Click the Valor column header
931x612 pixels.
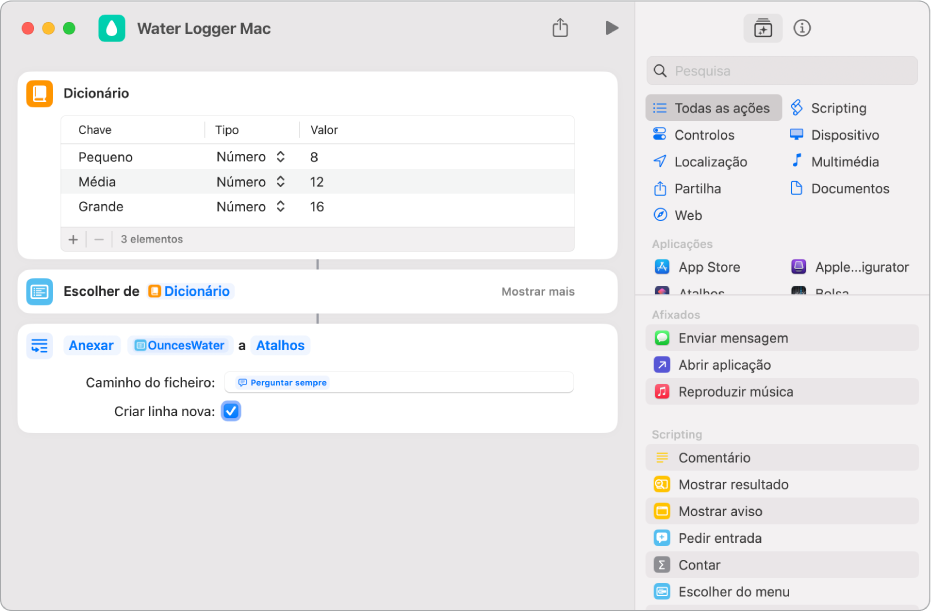[x=324, y=130]
